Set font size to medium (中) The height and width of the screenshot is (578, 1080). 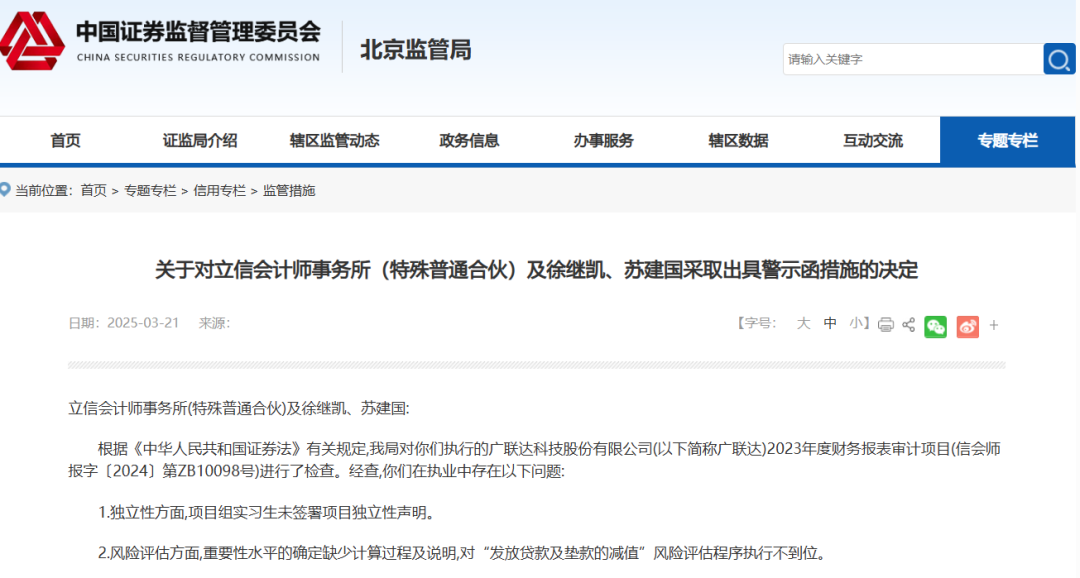tap(830, 323)
